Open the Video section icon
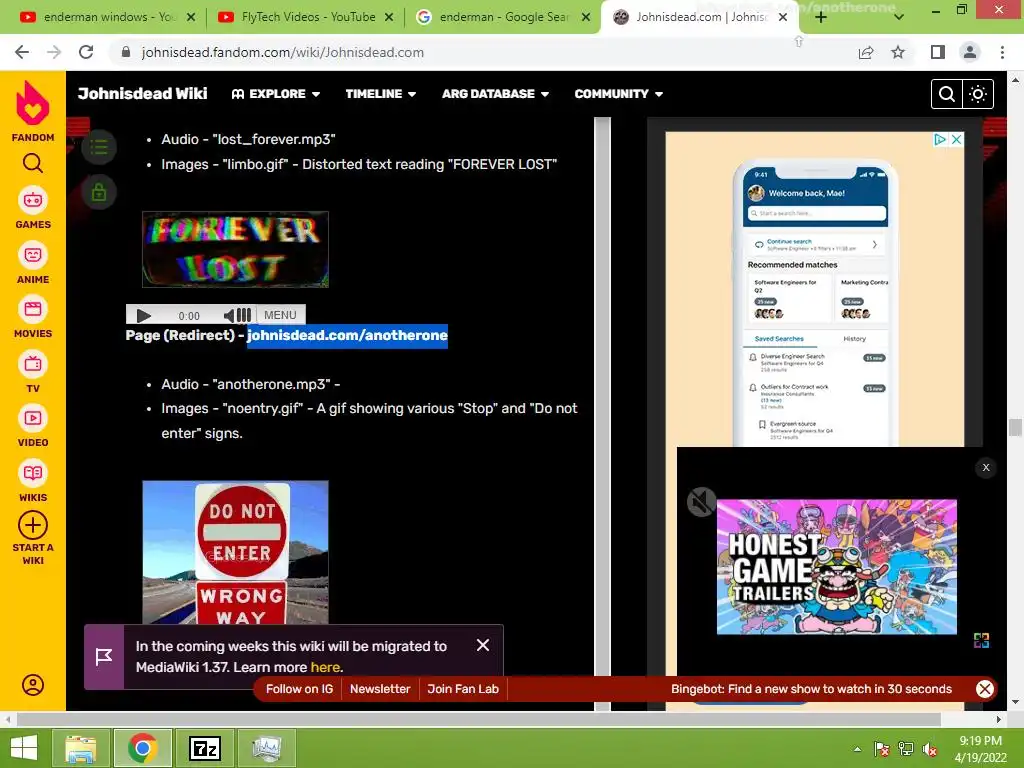 33,418
